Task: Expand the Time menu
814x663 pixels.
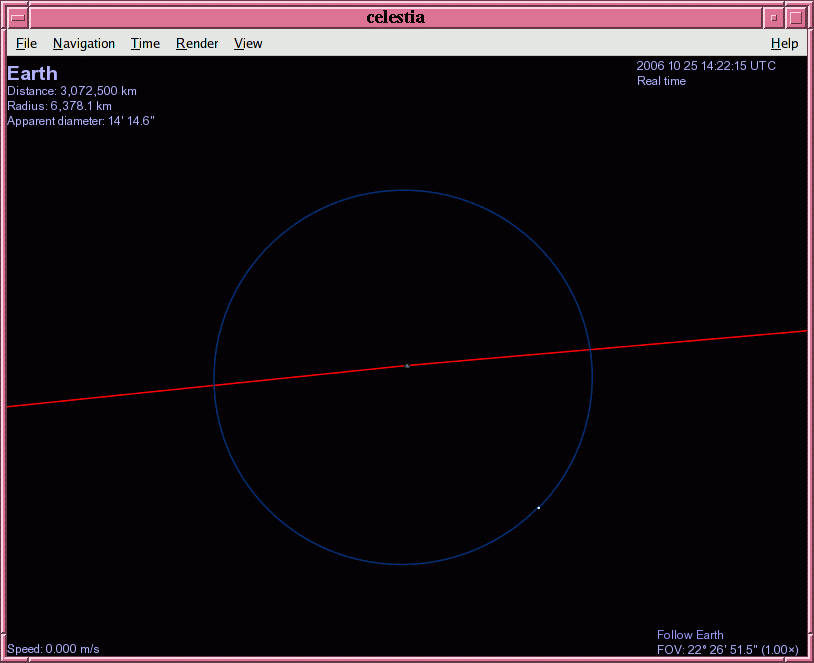Action: click(x=145, y=43)
